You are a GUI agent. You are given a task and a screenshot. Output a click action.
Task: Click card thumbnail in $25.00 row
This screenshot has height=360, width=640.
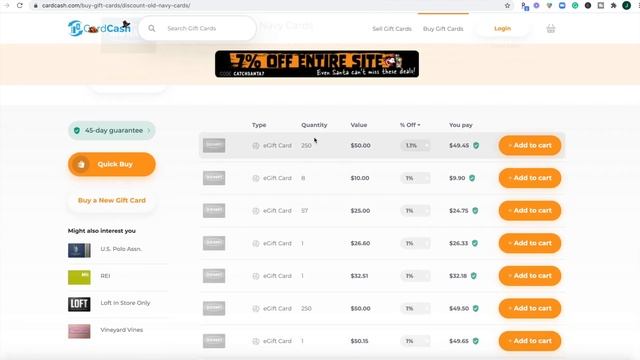pos(214,211)
